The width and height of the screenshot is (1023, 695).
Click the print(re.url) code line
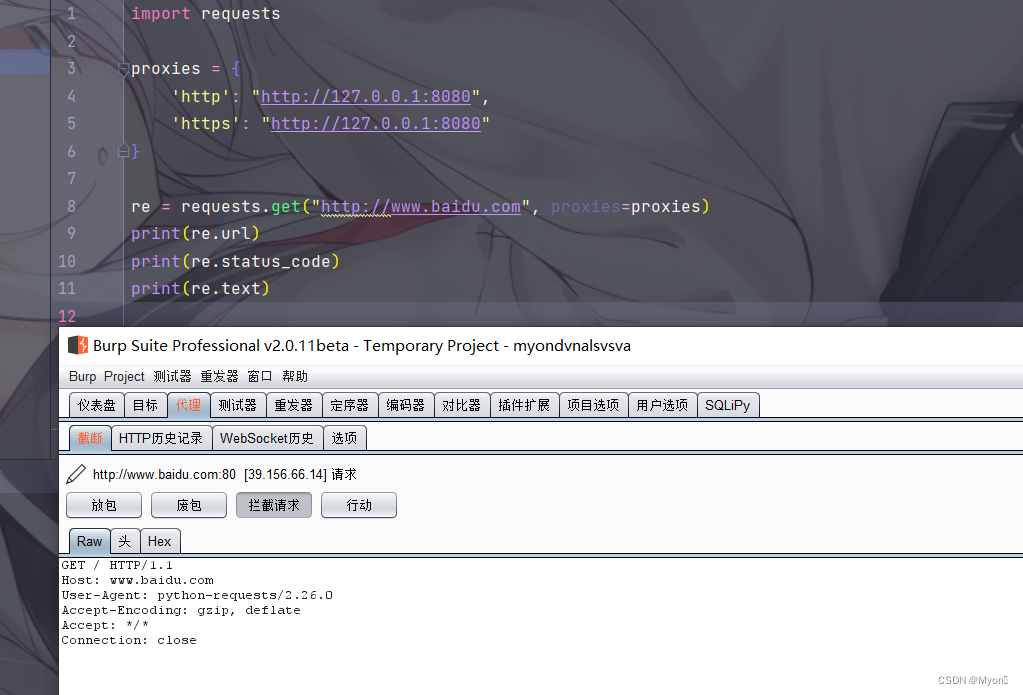(x=195, y=234)
